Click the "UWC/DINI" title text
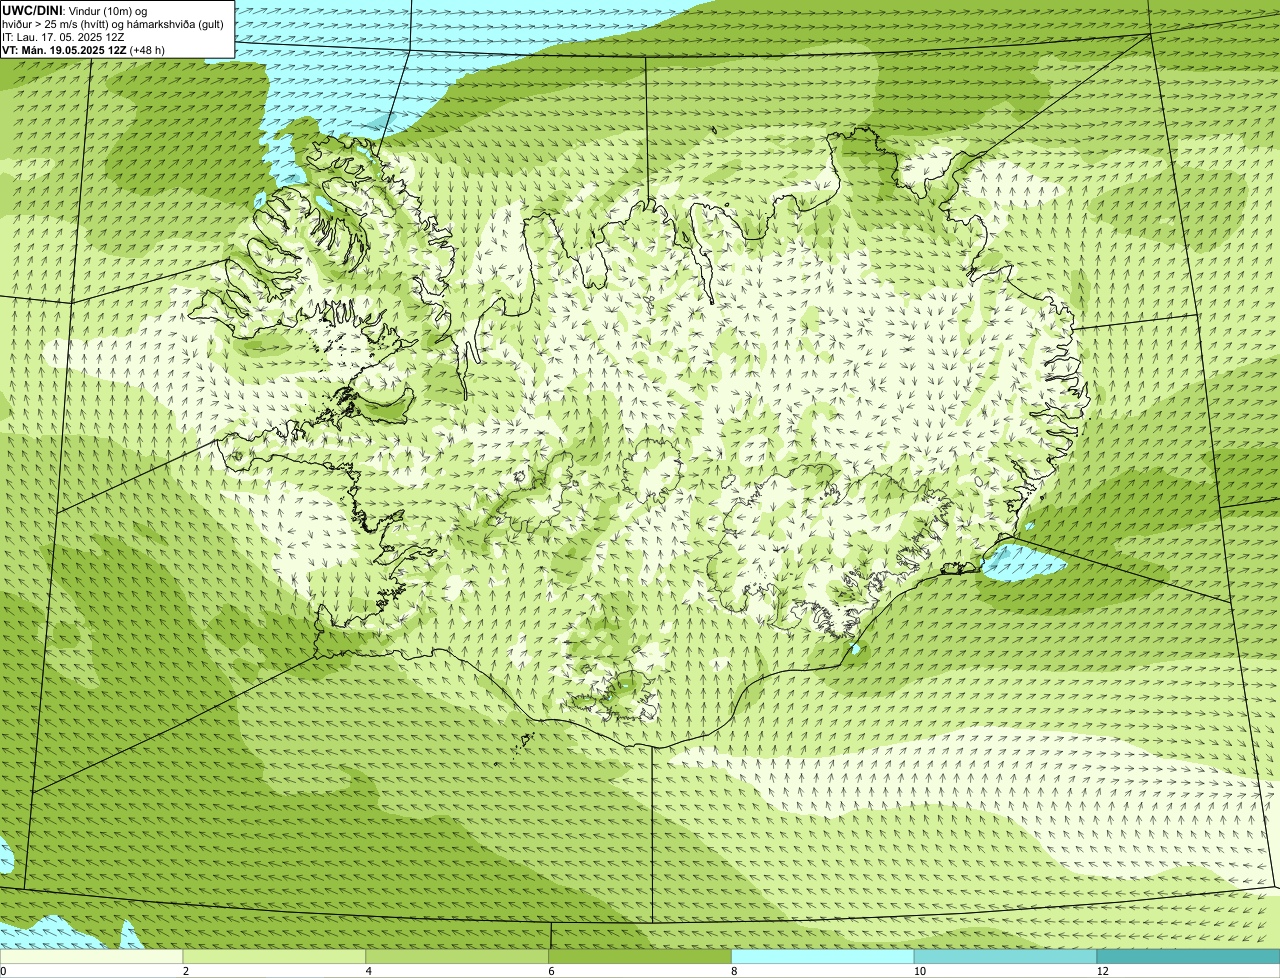The height and width of the screenshot is (978, 1280). (x=32, y=10)
